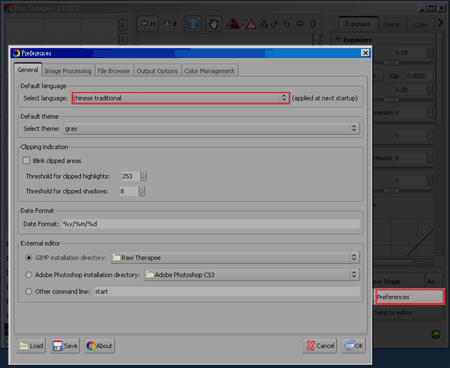Viewport: 450px width, 368px height.
Task: Click the rotate left icon in toolbar
Action: [274, 24]
